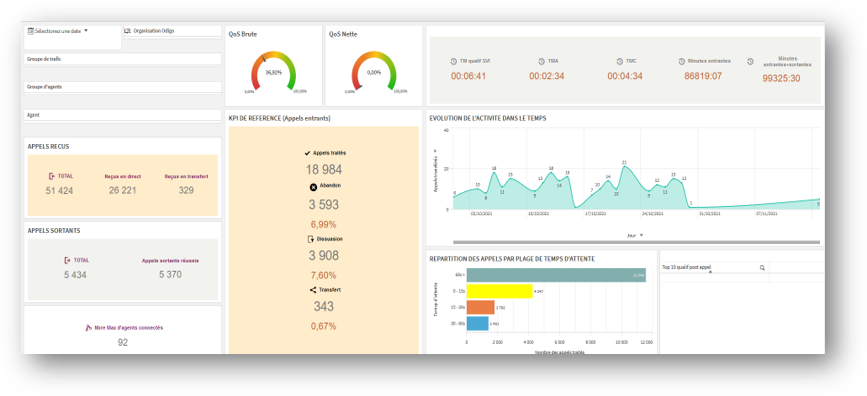
Task: Click the QoS Brute gauge
Action: [x=274, y=72]
